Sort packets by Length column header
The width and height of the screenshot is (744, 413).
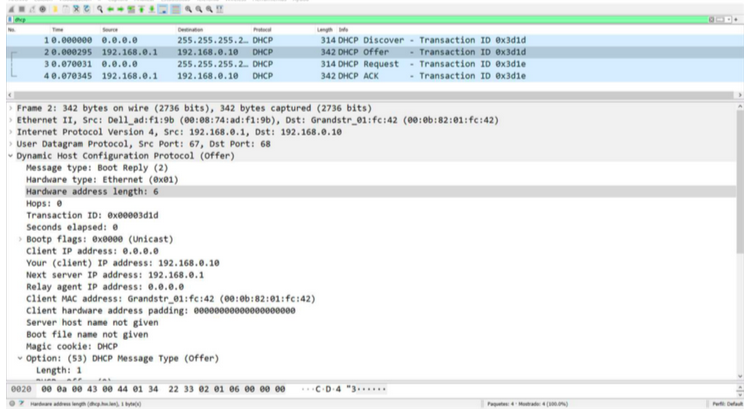coord(325,29)
